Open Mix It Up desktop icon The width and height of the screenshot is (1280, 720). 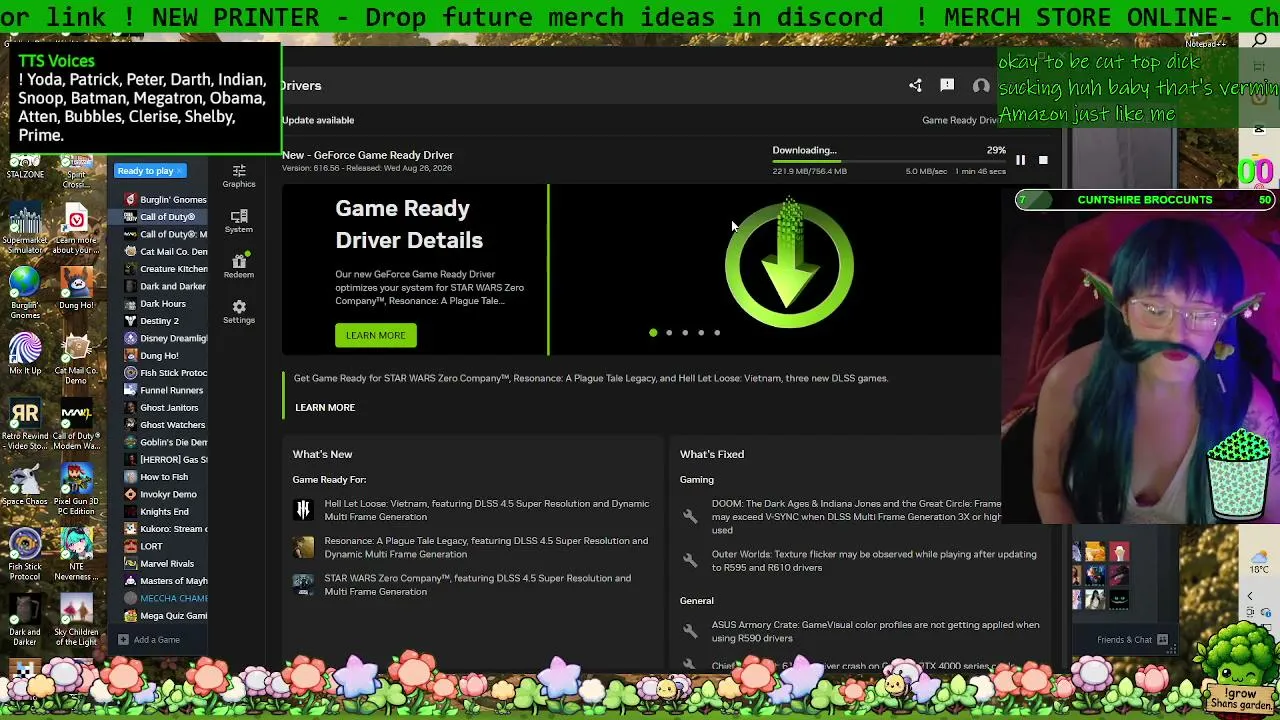click(x=25, y=355)
